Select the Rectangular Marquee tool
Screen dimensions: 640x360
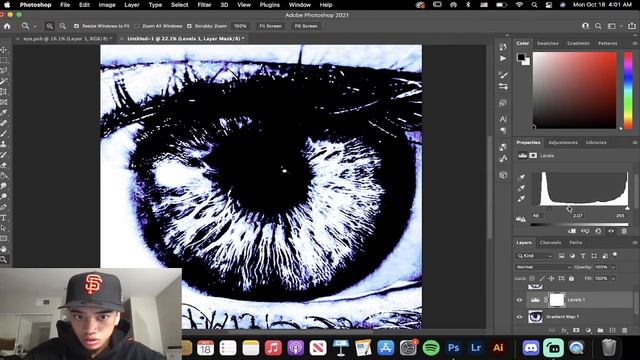pyautogui.click(x=4, y=60)
